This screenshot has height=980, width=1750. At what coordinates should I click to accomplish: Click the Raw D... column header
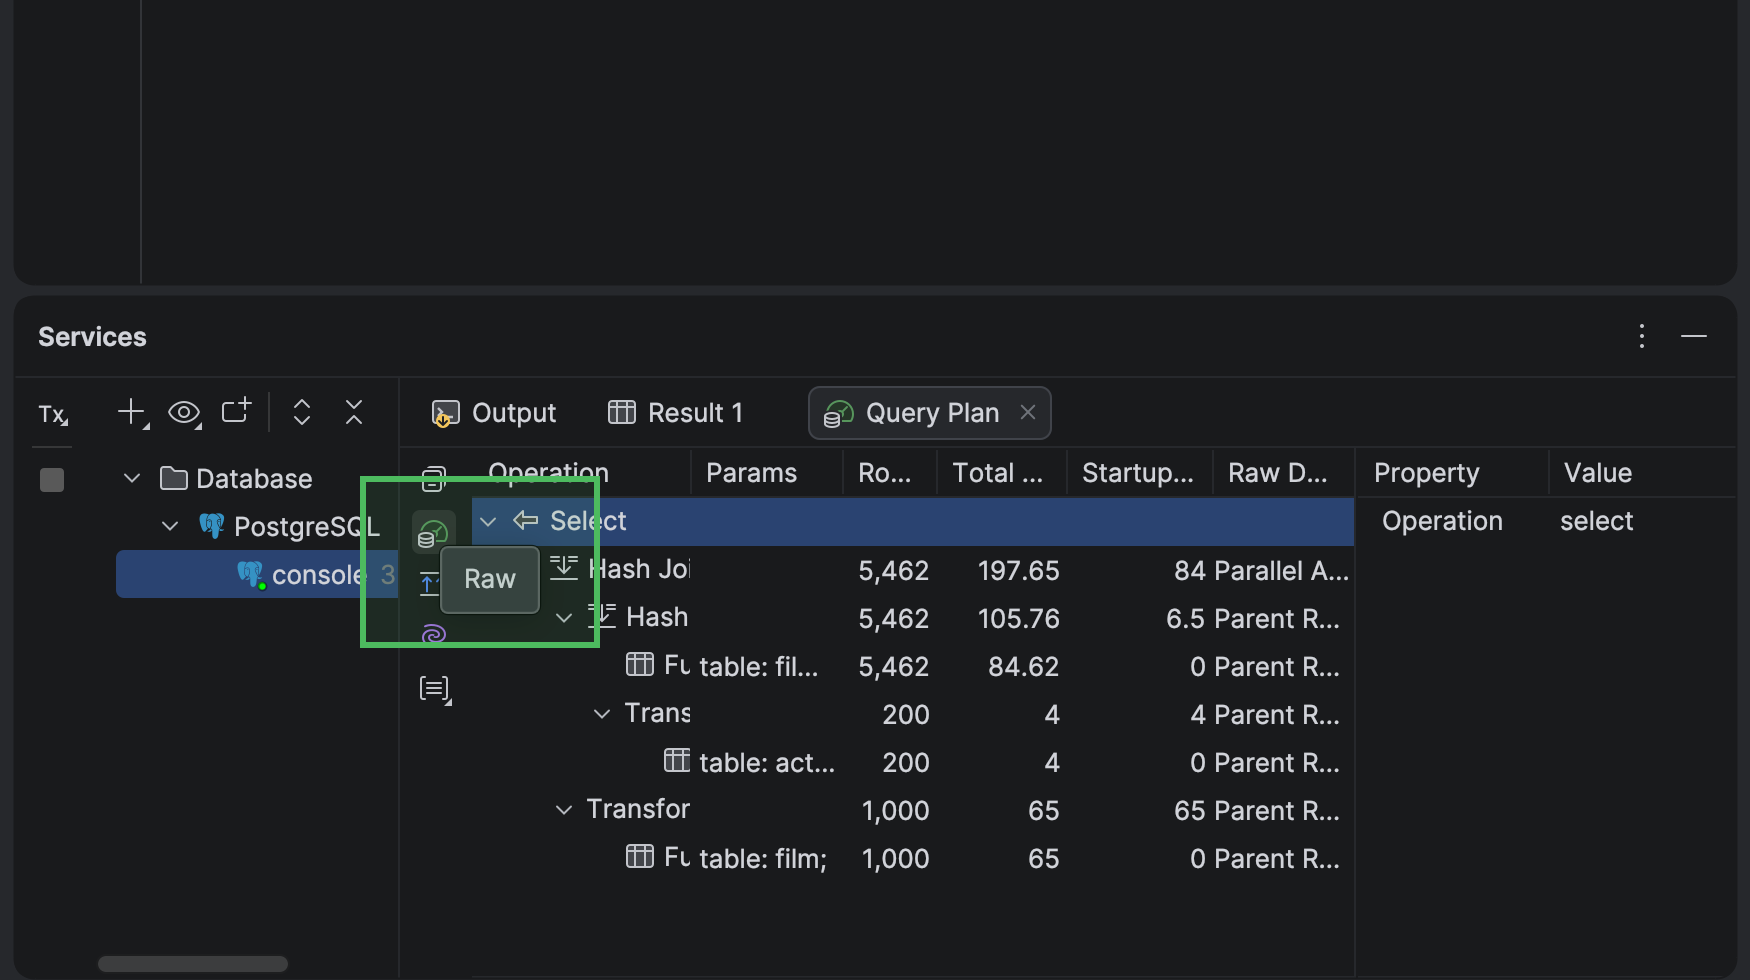pyautogui.click(x=1278, y=473)
